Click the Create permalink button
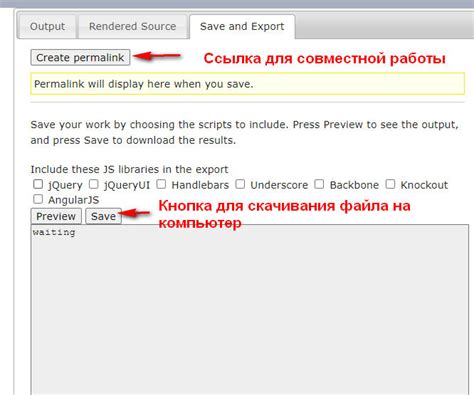Viewport: 474px width, 395px height. 80,57
